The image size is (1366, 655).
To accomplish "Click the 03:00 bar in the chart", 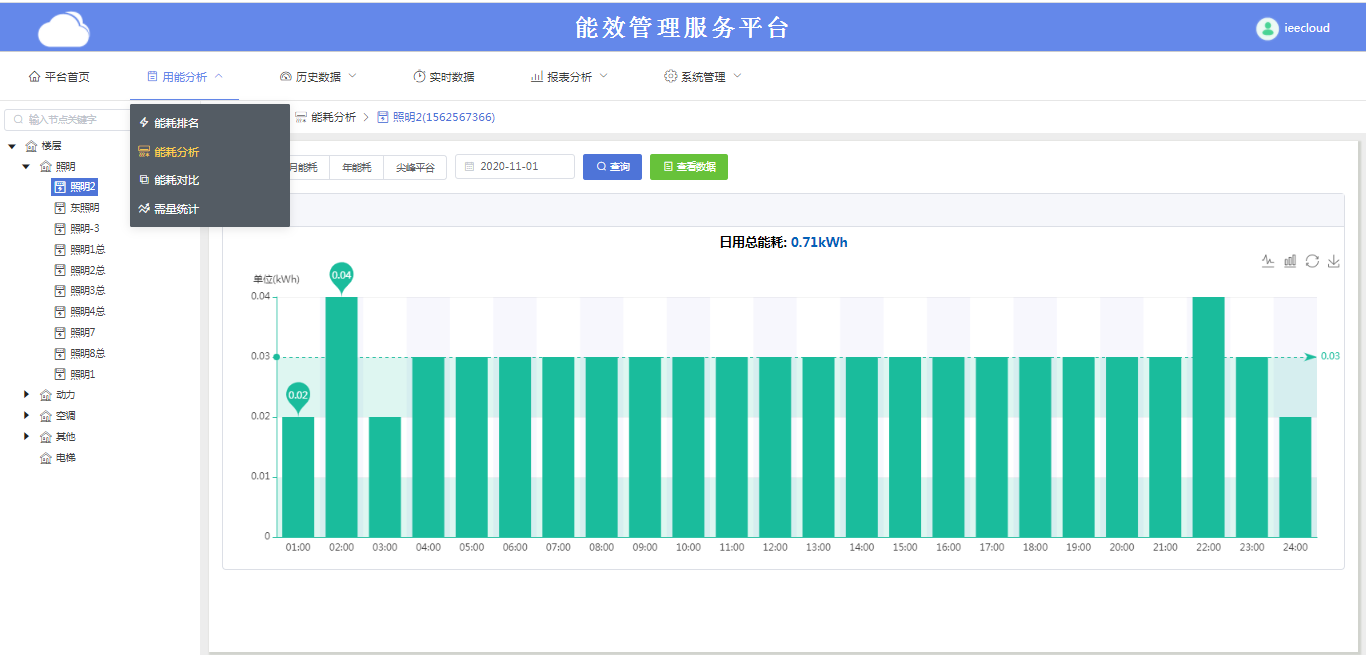I will click(x=385, y=477).
